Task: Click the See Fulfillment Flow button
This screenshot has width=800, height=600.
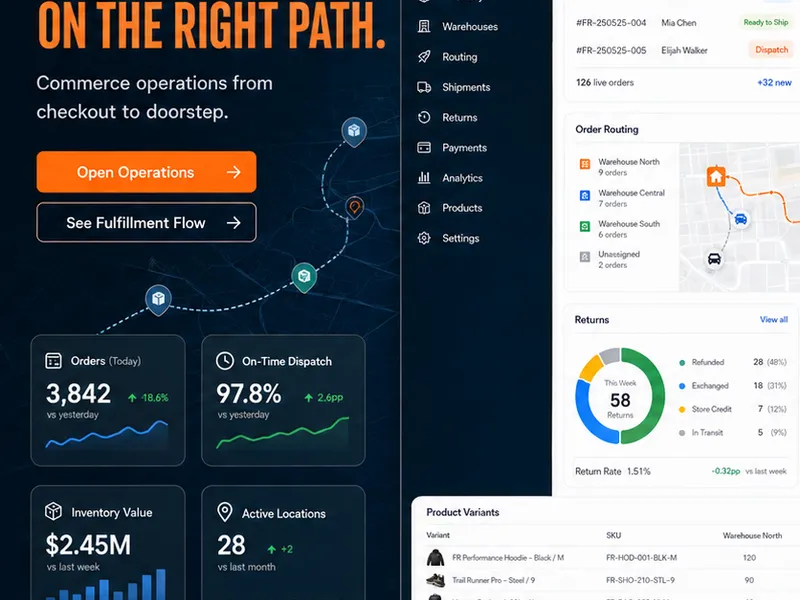Action: click(x=146, y=222)
